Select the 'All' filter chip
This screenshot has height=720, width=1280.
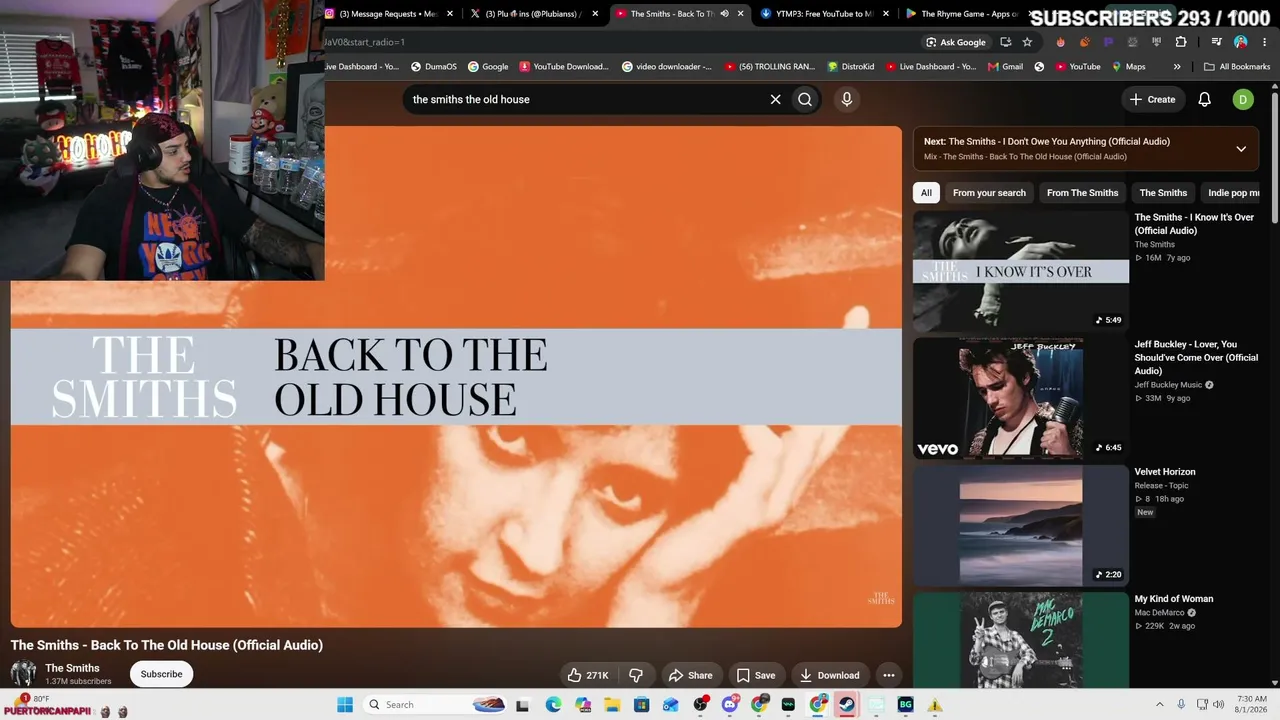[926, 193]
